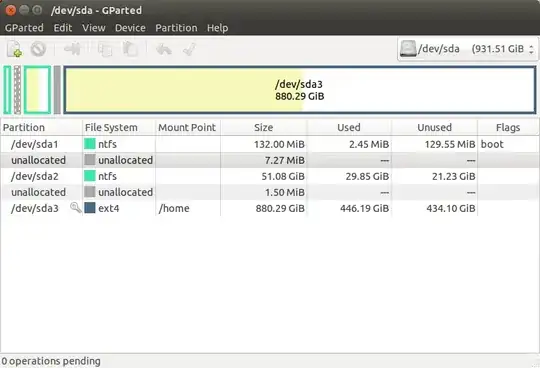
Task: Click the 2.45 MiB used cell
Action: pyautogui.click(x=369, y=144)
